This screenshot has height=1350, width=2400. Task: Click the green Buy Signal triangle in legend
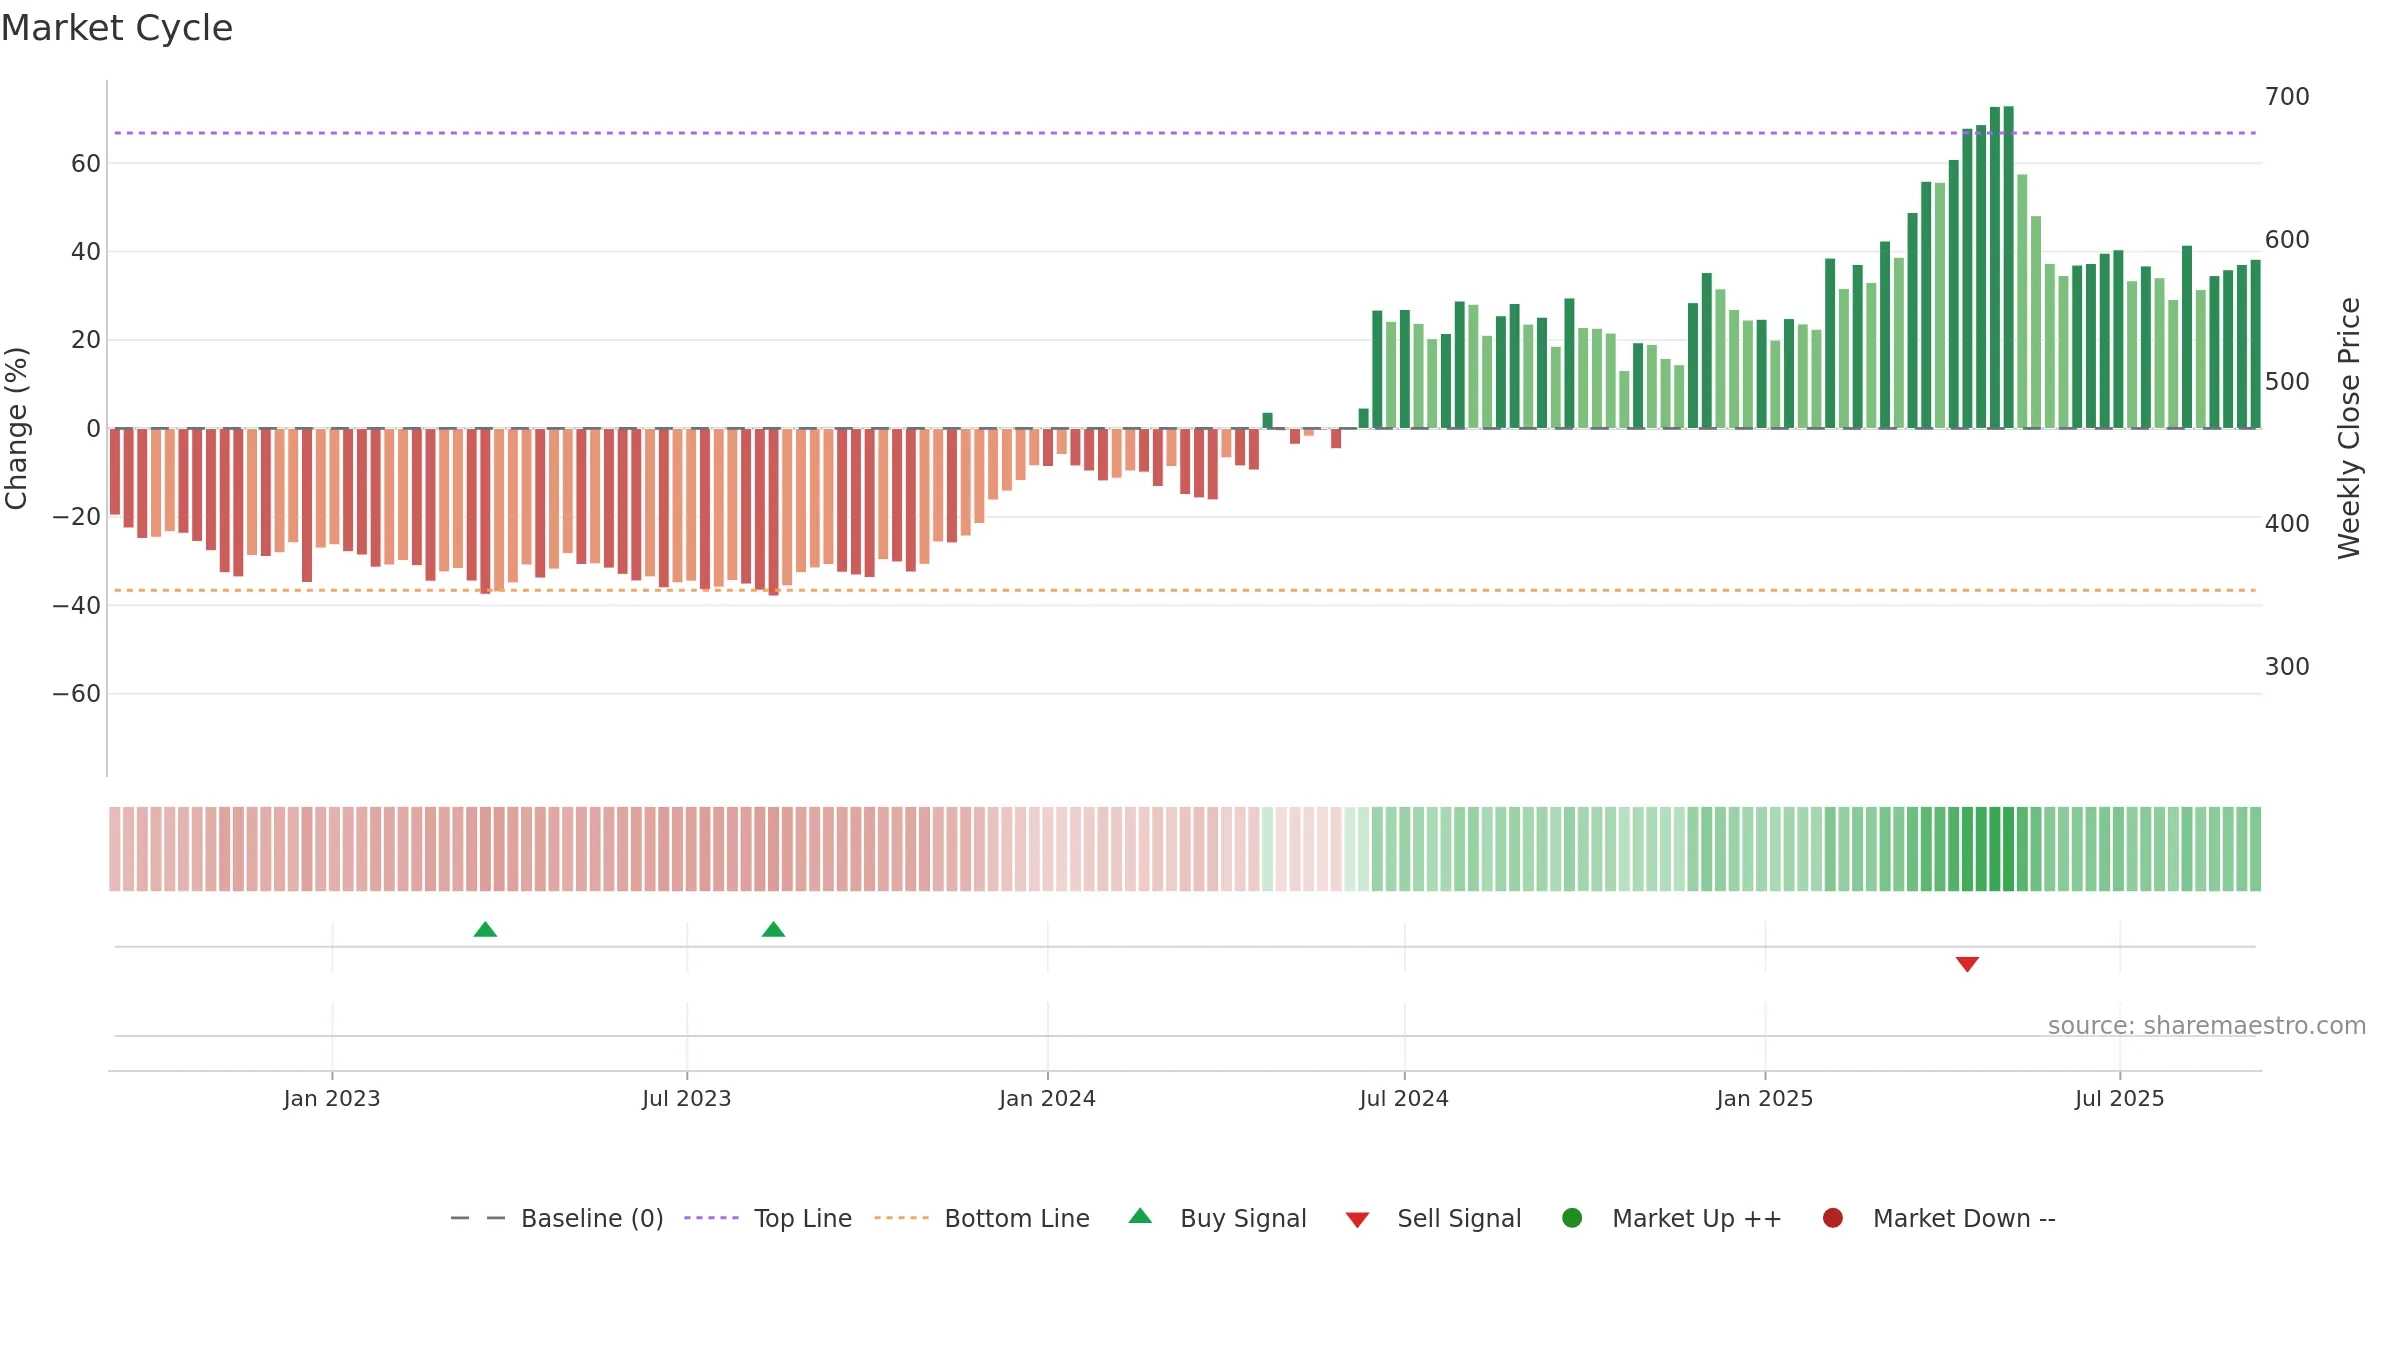click(1140, 1216)
